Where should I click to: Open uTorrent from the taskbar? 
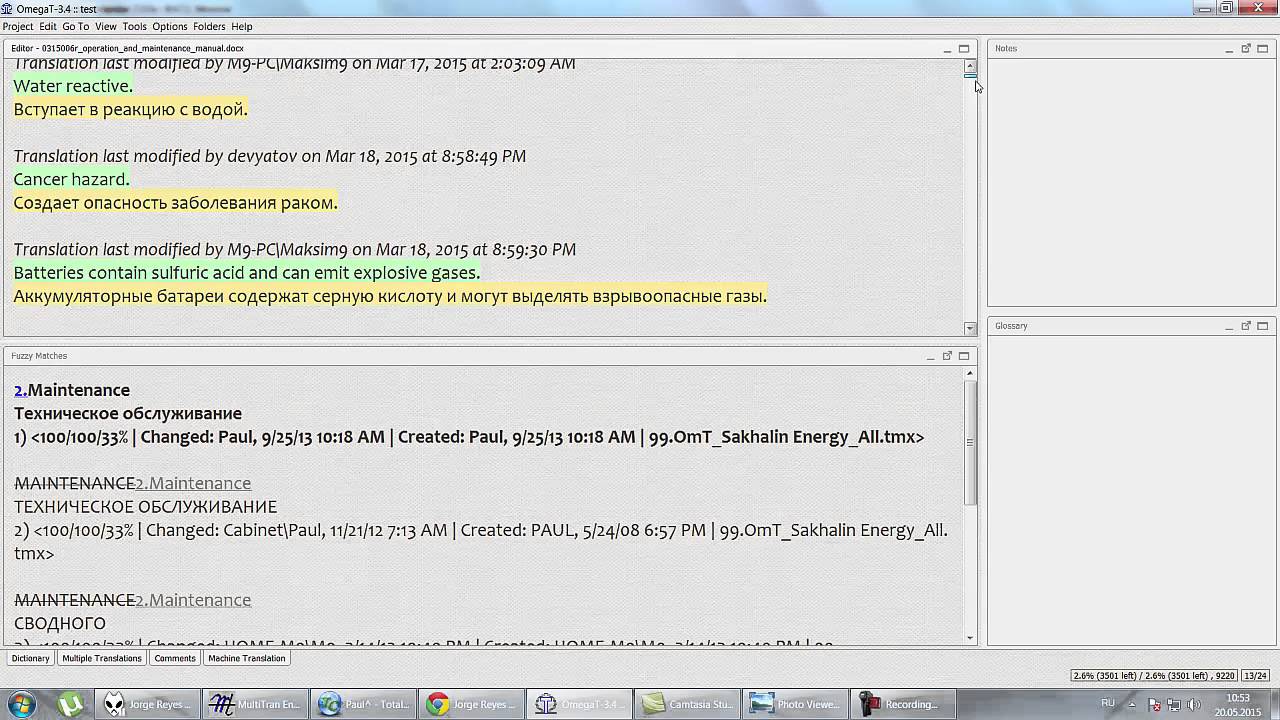click(x=70, y=704)
